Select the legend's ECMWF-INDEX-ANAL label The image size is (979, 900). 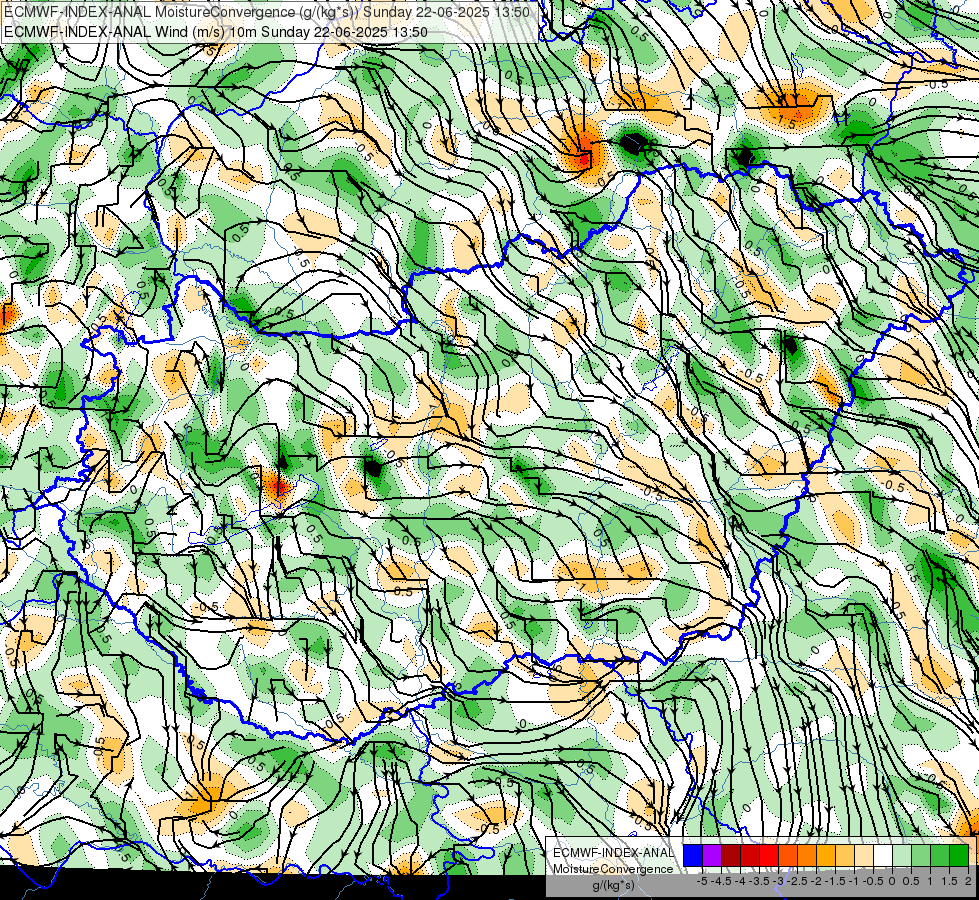tap(613, 853)
